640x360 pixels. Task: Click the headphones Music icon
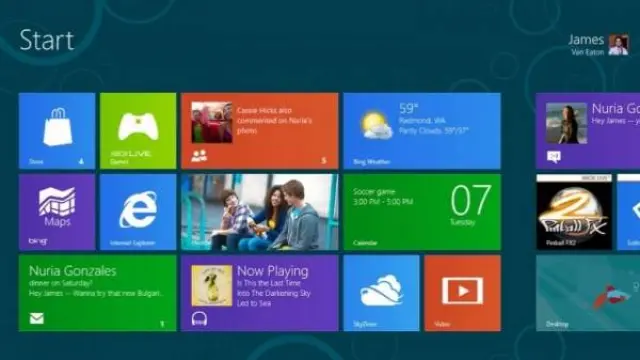tap(199, 318)
